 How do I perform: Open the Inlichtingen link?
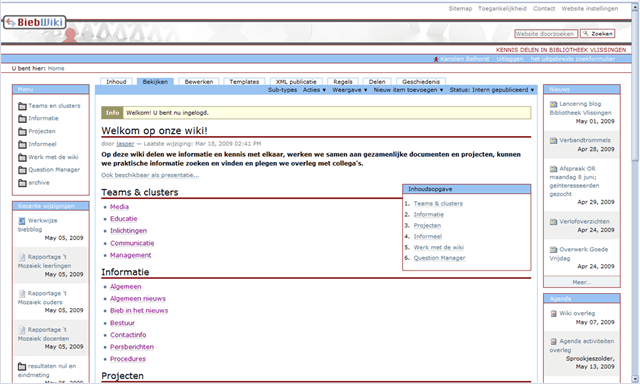[128, 231]
